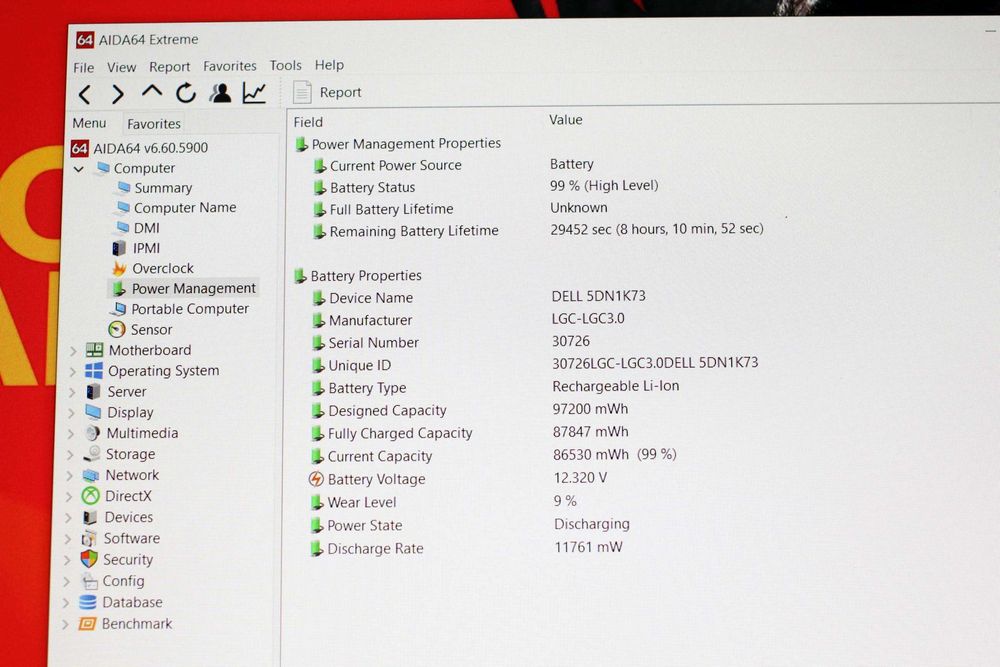Open the Help menu
The width and height of the screenshot is (1000, 667).
point(329,64)
